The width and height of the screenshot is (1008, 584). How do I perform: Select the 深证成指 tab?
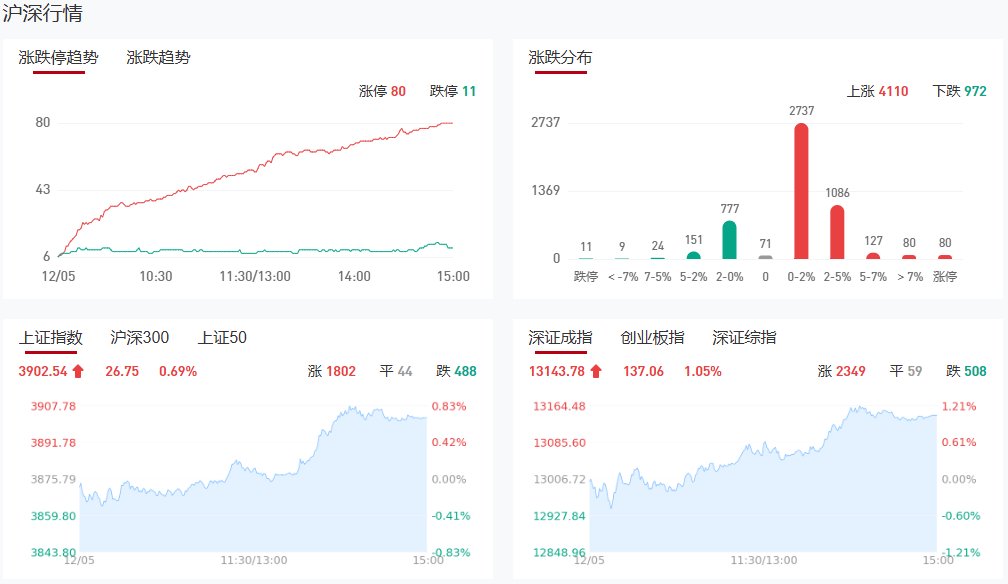pos(560,338)
